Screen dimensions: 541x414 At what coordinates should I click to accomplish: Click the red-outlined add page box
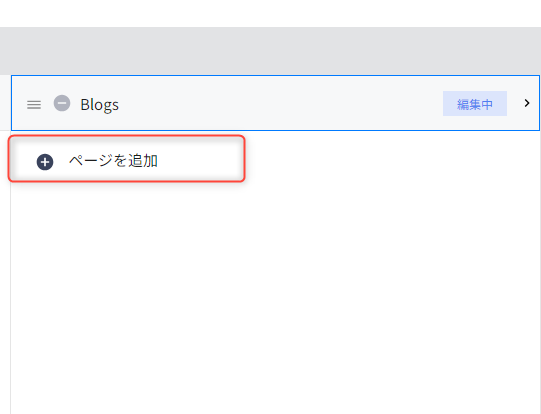coord(127,158)
